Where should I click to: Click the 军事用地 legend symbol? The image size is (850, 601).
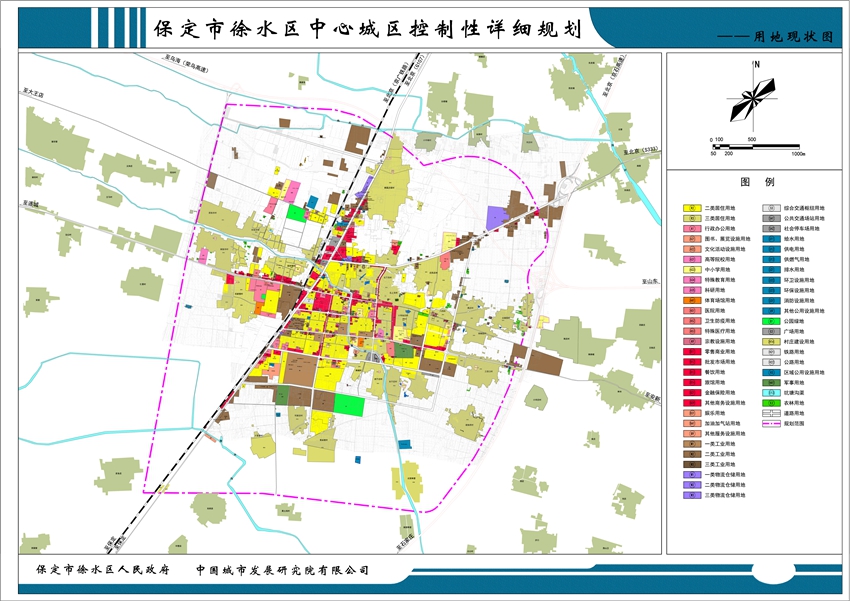771,383
